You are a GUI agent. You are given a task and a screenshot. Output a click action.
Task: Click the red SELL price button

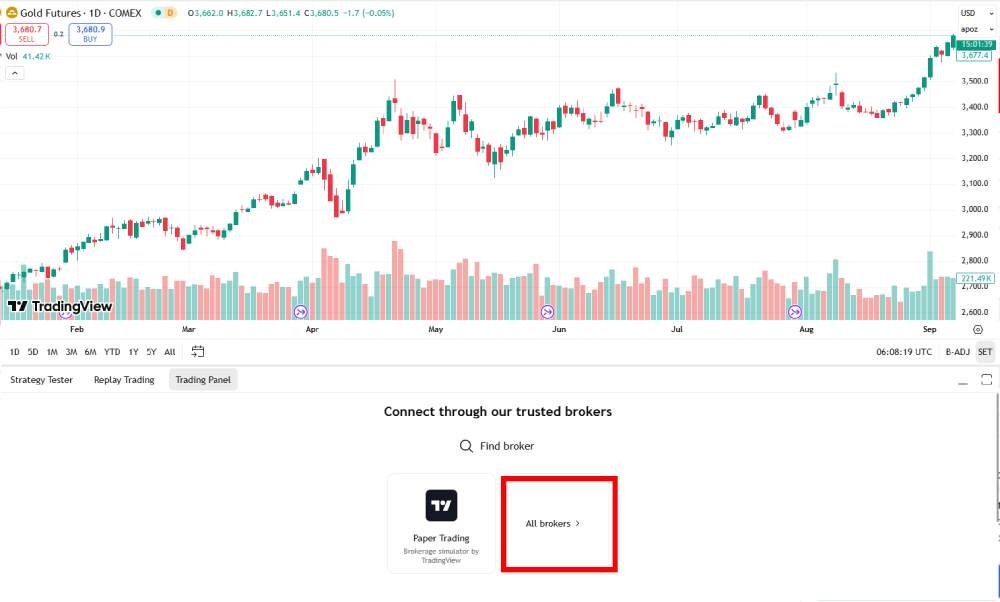pyautogui.click(x=26, y=34)
